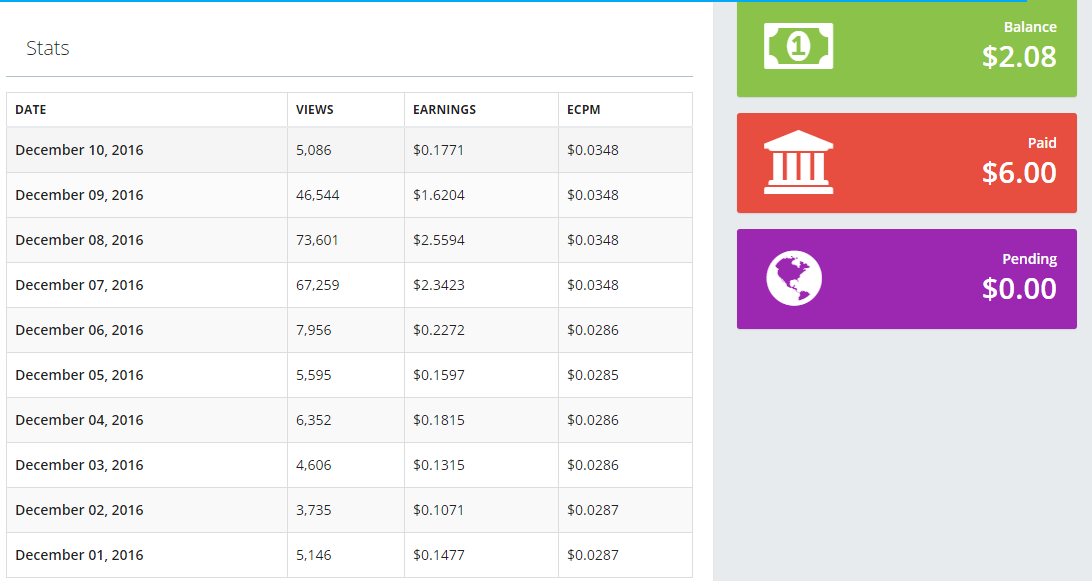Click the 5,595 views value
The height and width of the screenshot is (581, 1092).
[x=313, y=375]
